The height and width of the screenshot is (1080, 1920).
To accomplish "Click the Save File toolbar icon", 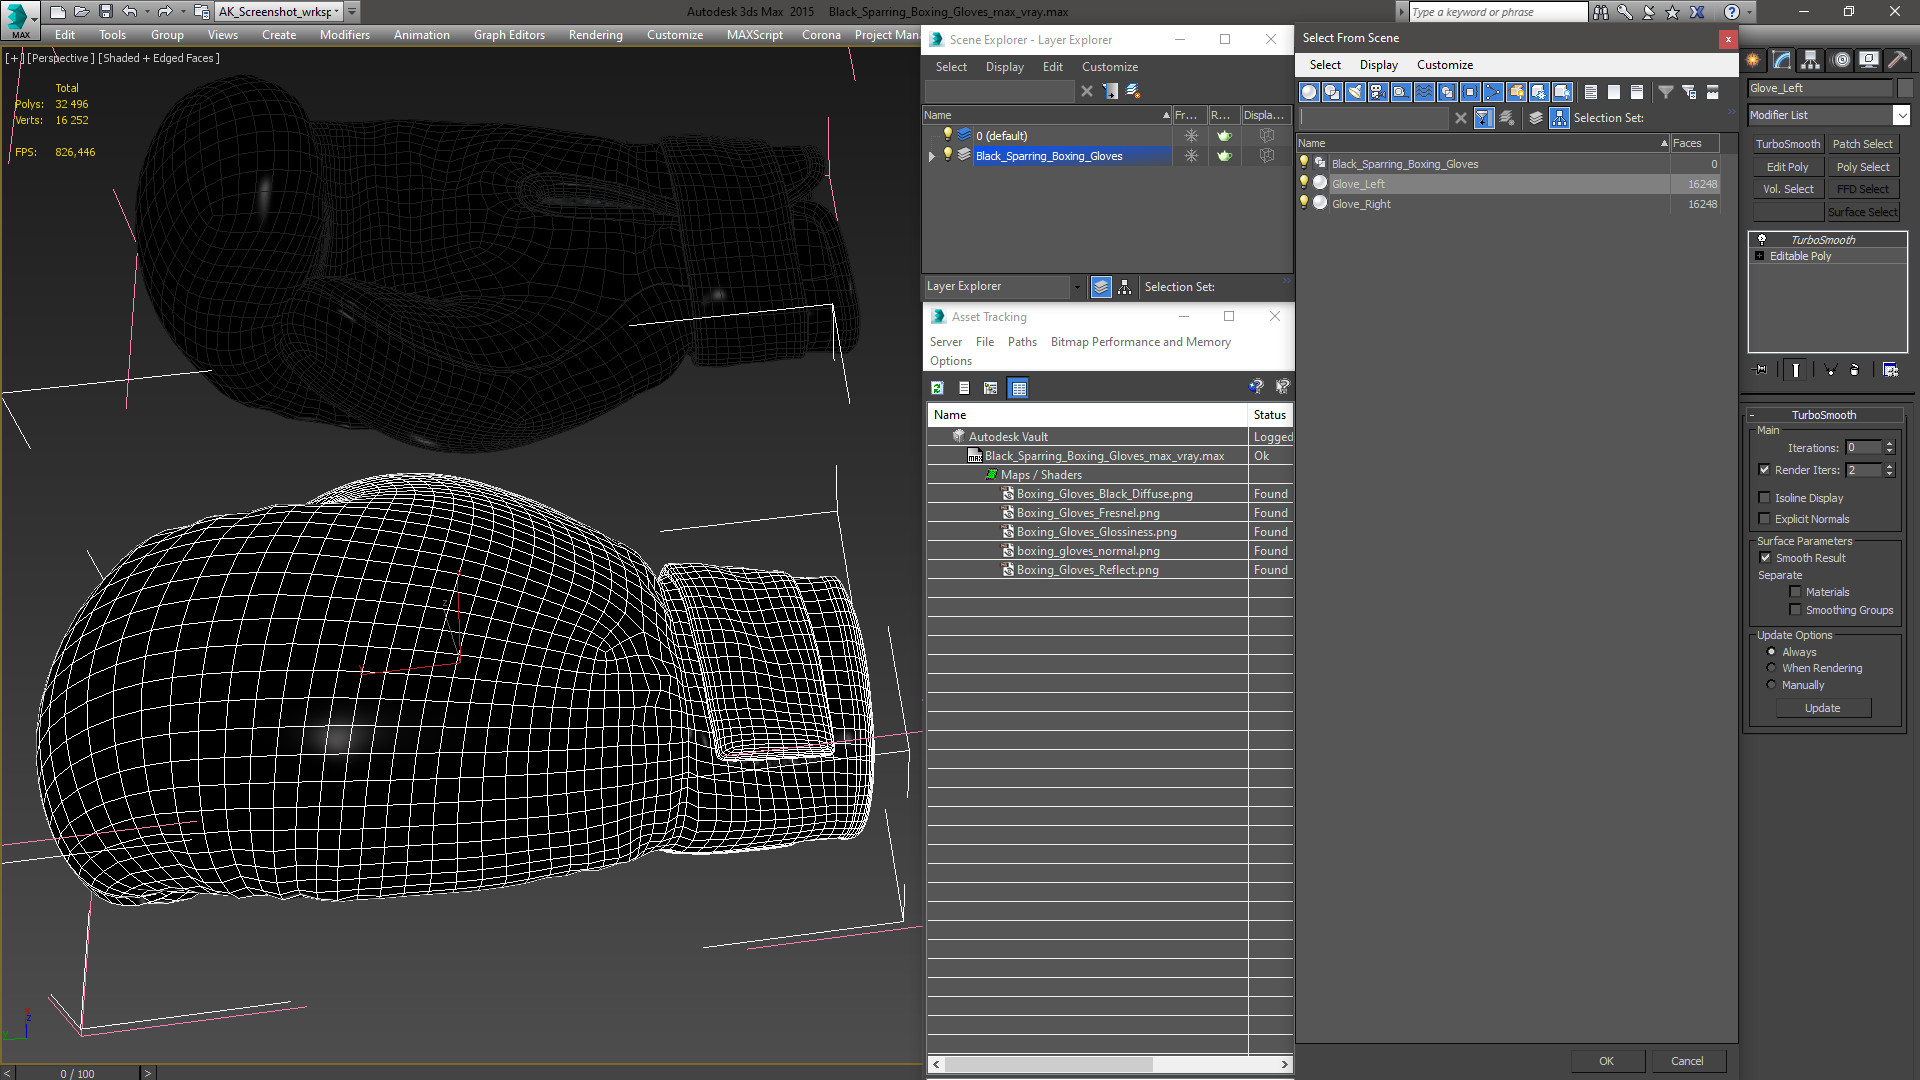I will point(105,12).
